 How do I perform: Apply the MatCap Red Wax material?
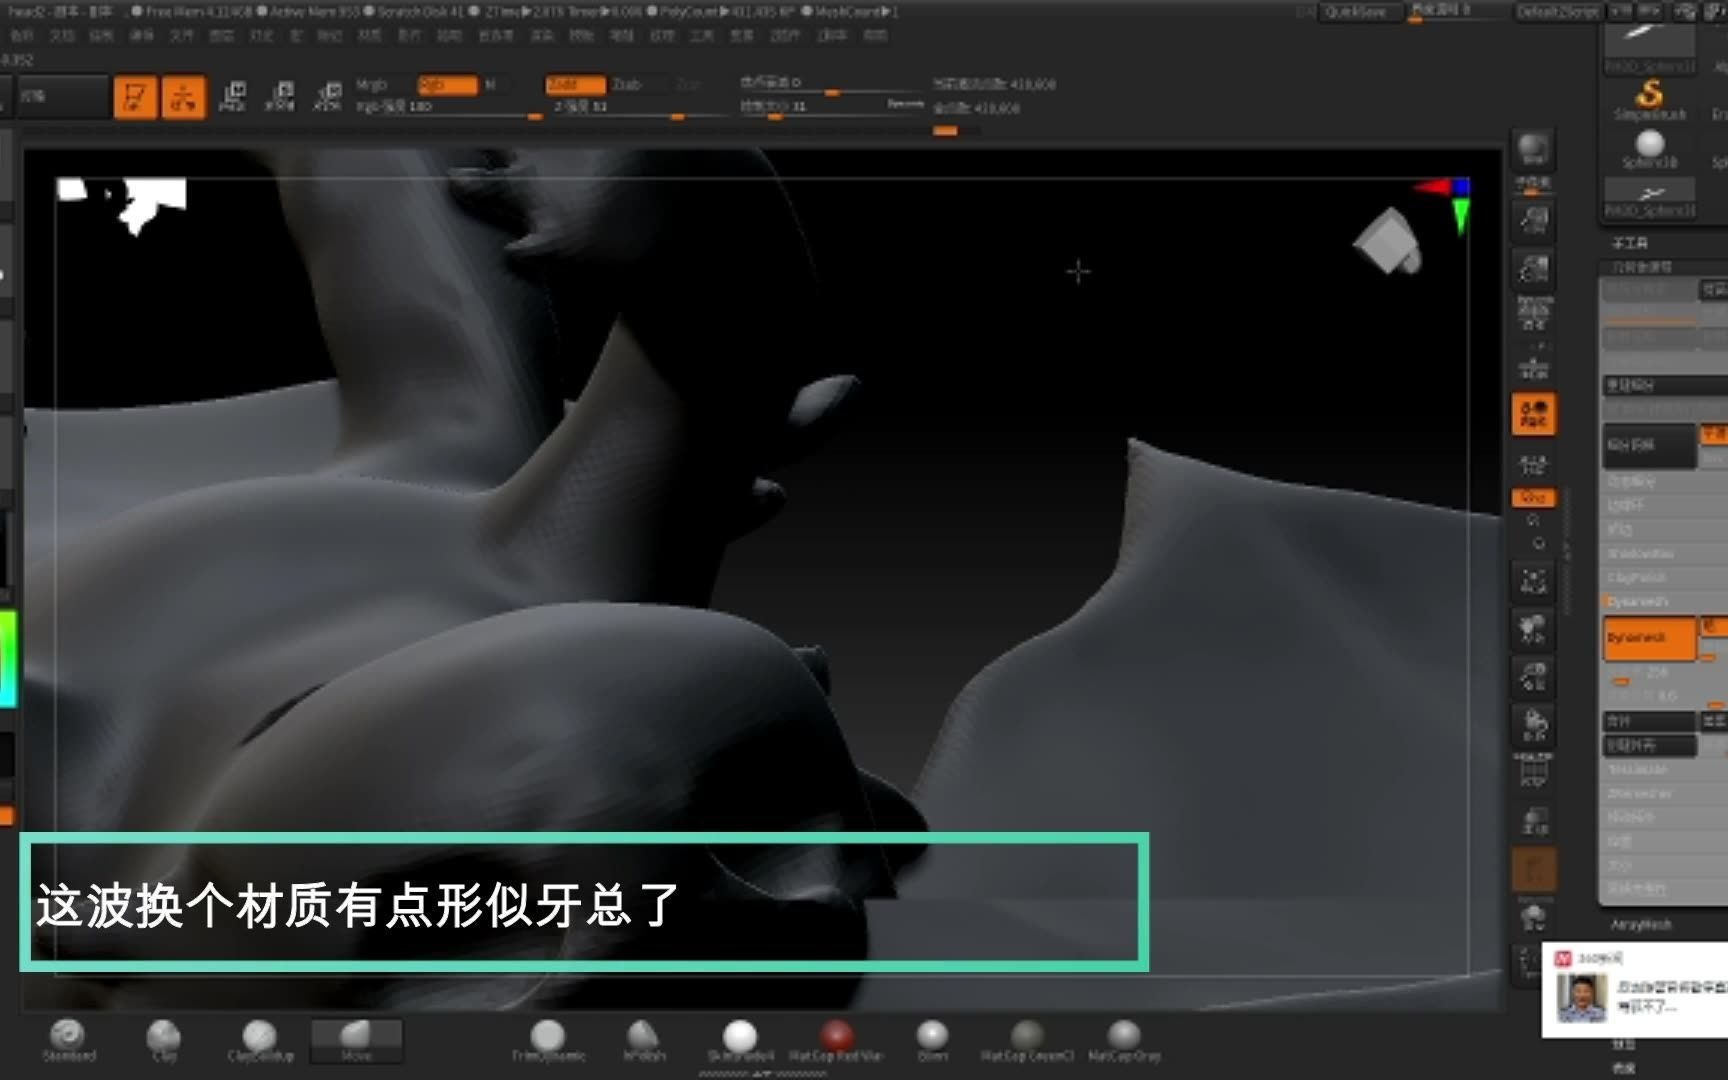838,1035
